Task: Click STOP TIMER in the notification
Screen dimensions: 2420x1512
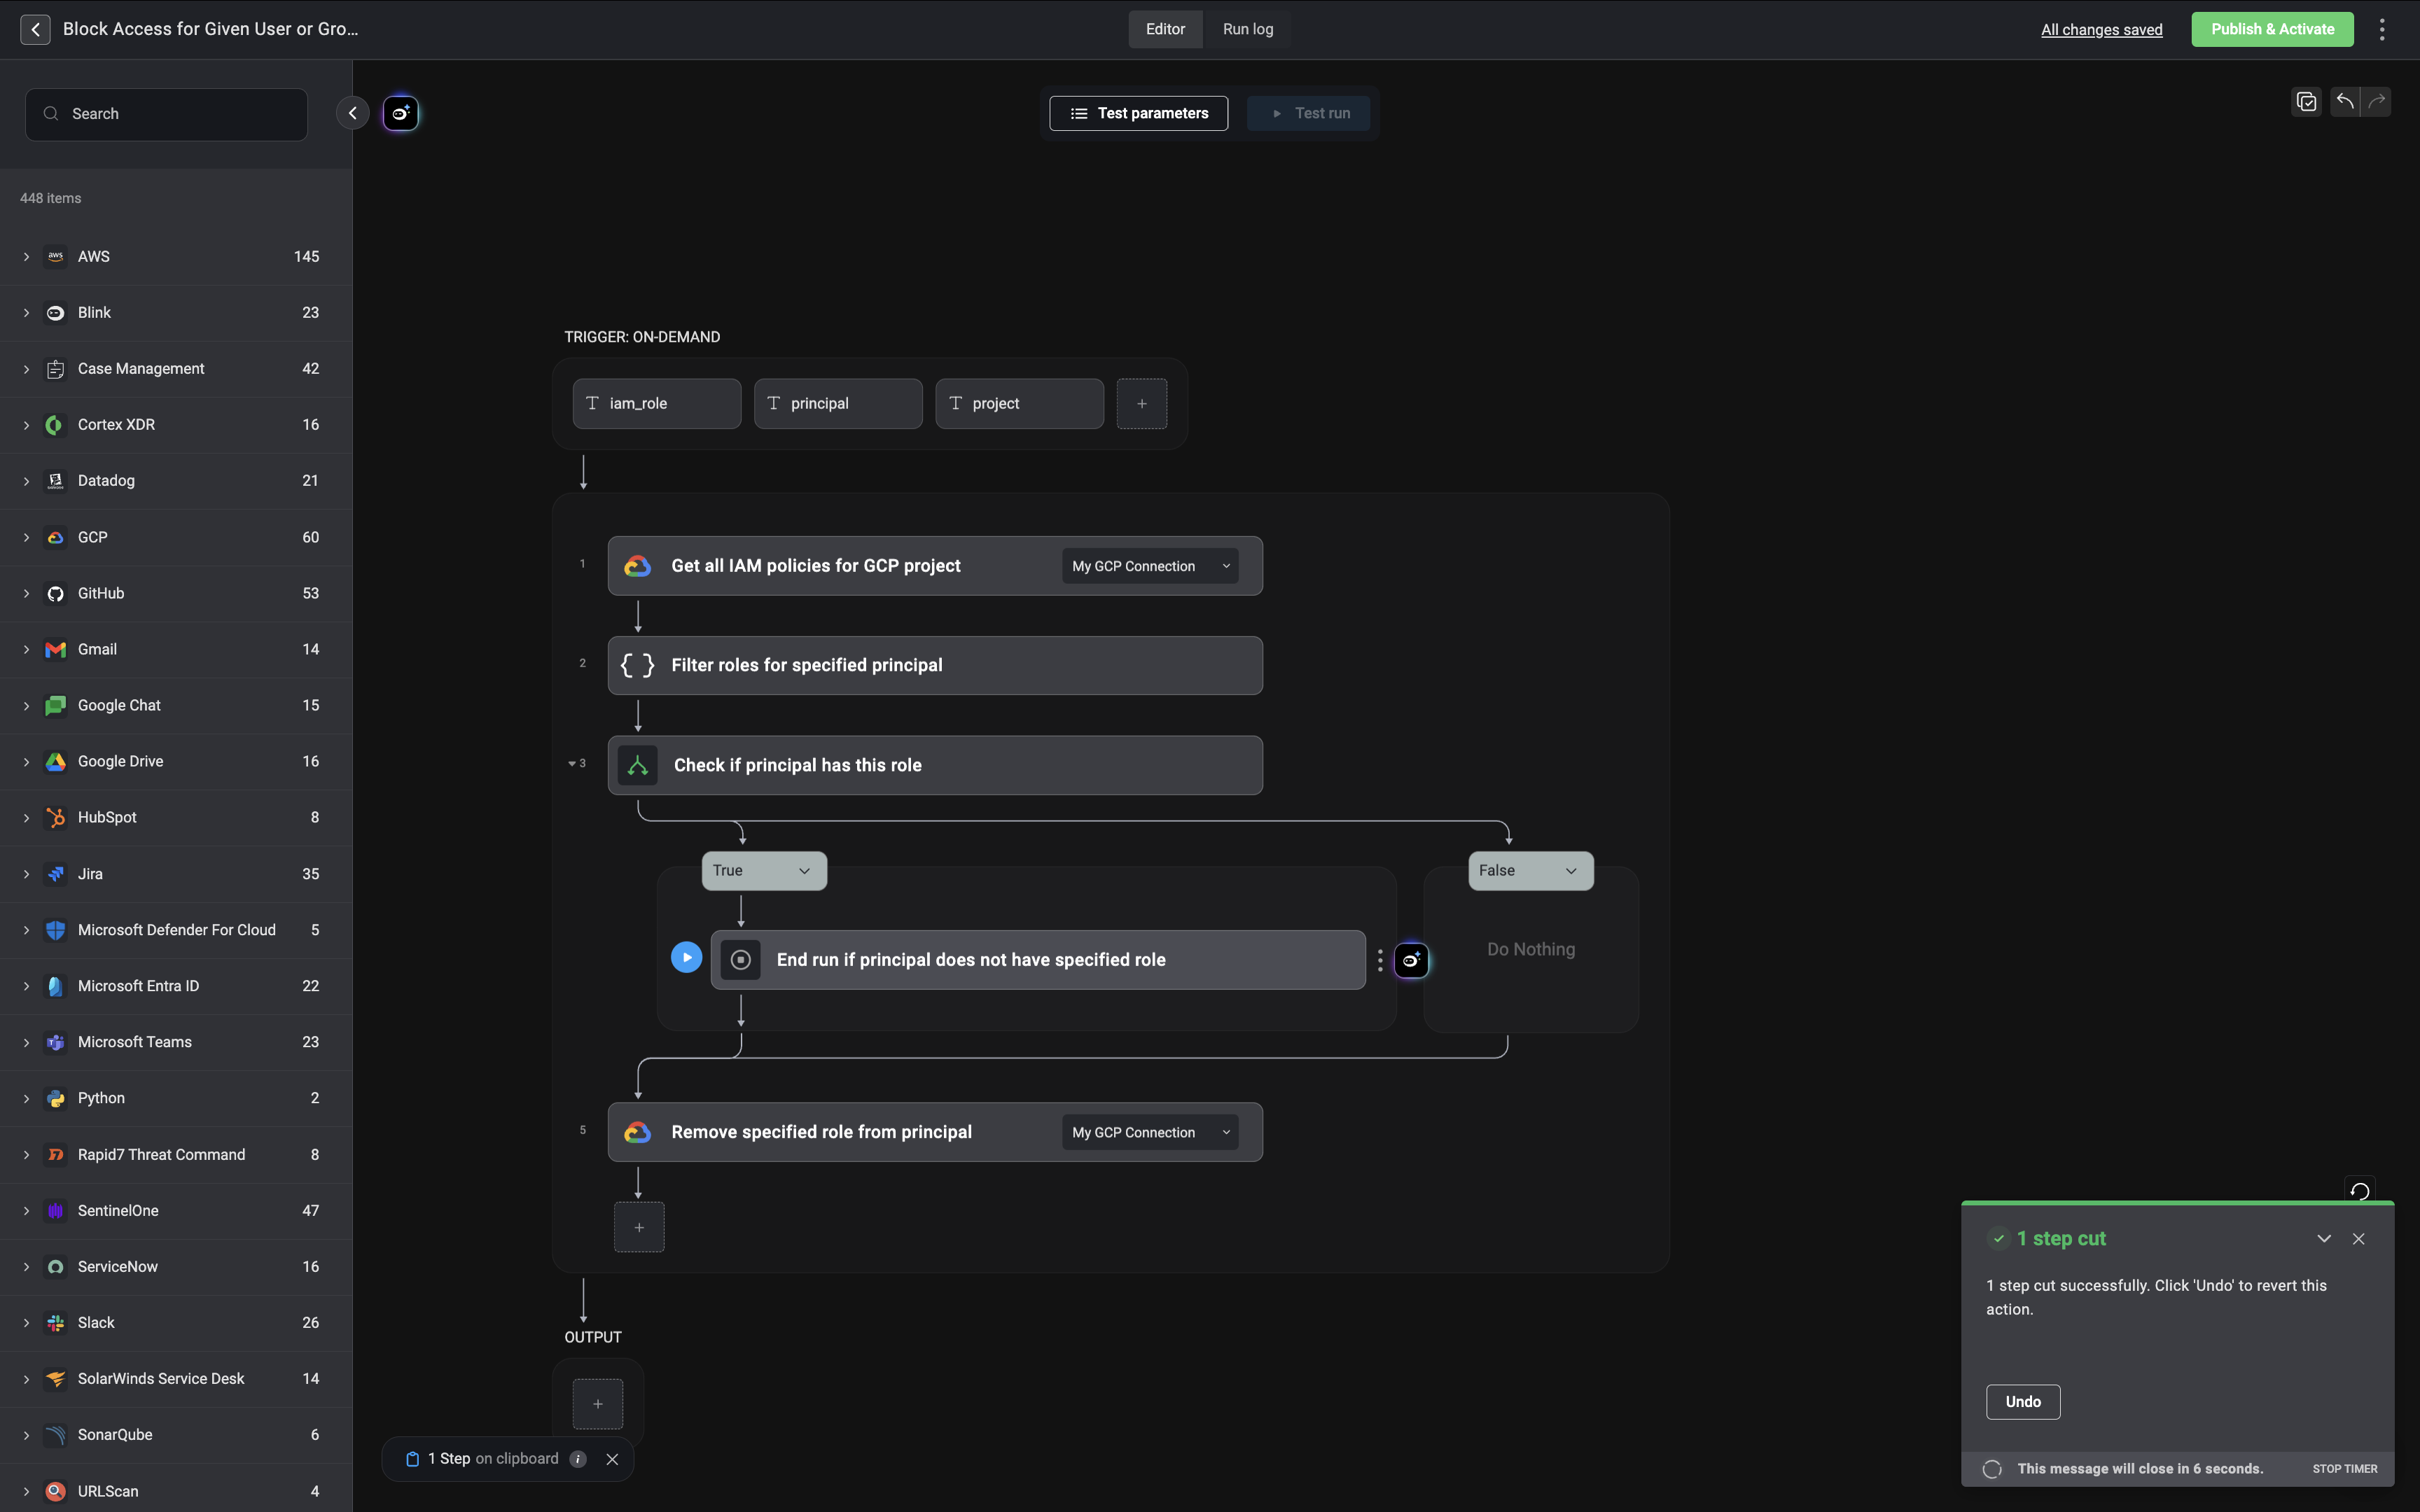Action: point(2344,1468)
